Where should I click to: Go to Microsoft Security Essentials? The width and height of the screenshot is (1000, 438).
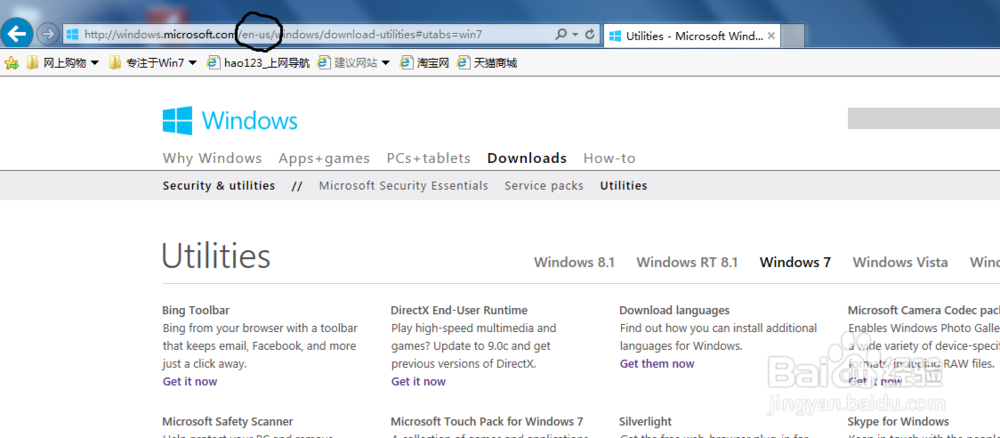tap(404, 186)
